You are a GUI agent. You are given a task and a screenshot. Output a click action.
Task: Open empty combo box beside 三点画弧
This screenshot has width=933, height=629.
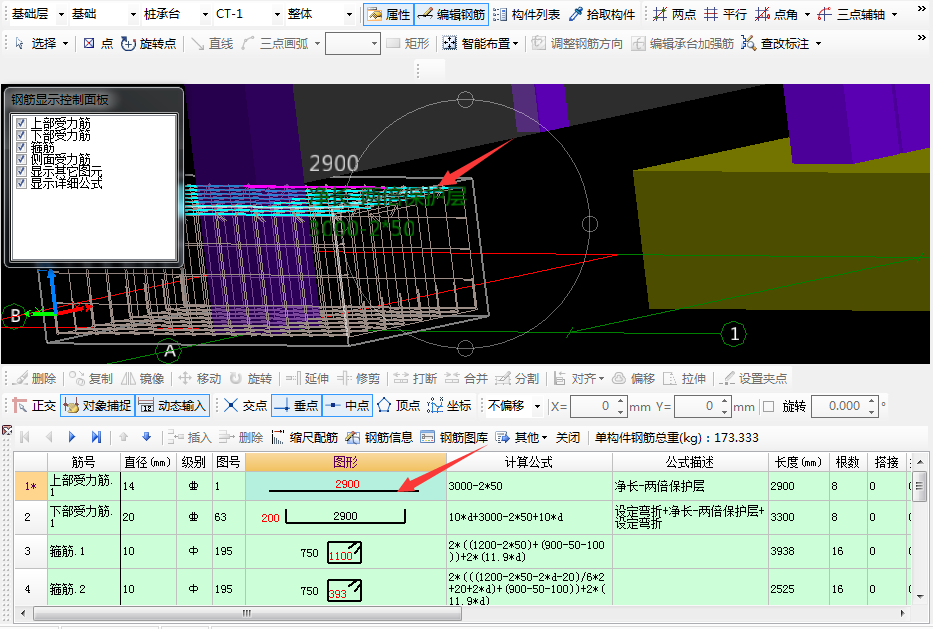(x=353, y=43)
